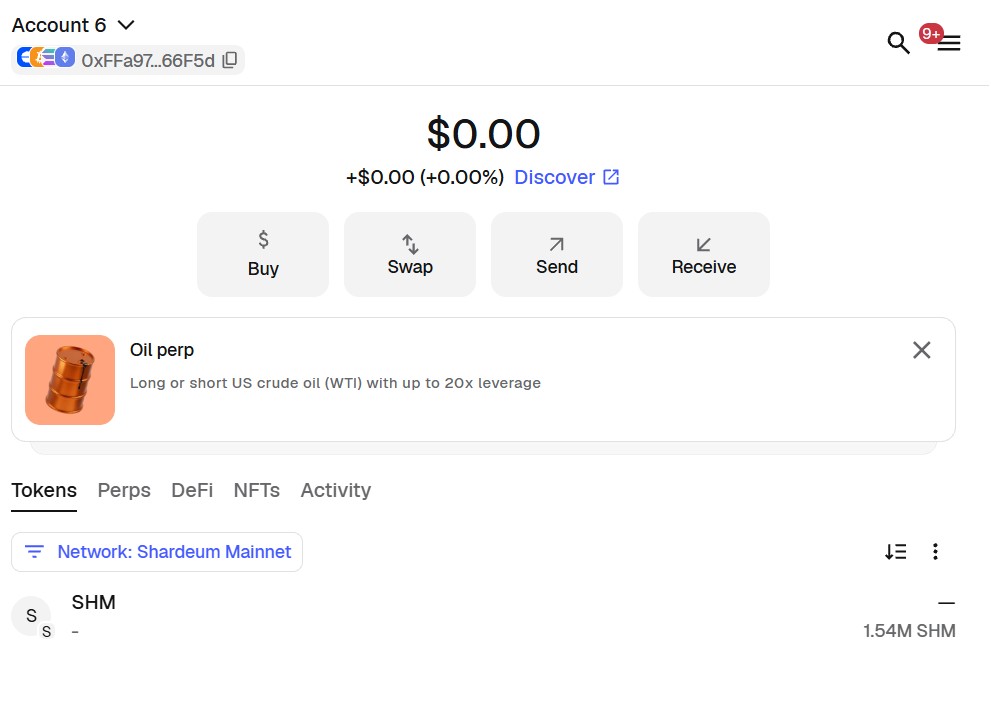Dismiss the Oil perp banner
Viewport: 991px width, 712px height.
click(921, 350)
